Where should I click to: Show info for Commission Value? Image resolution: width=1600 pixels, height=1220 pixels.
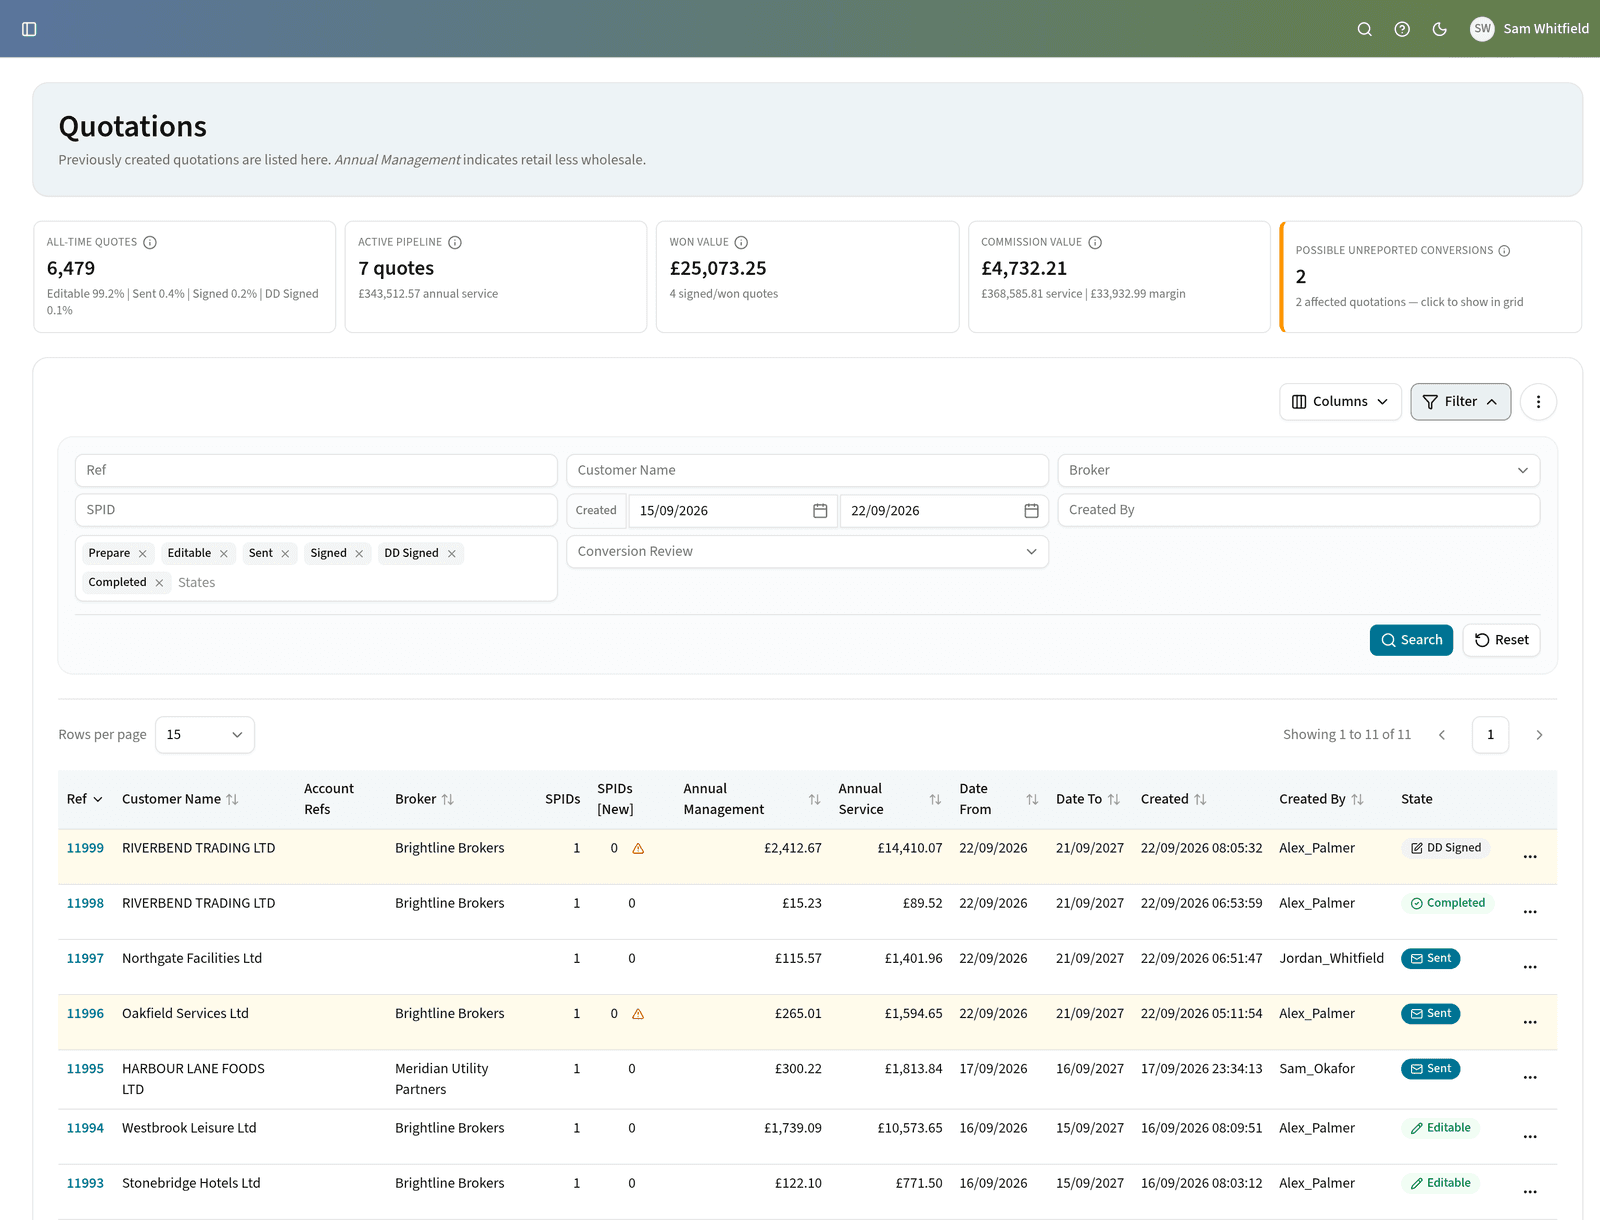[1095, 242]
